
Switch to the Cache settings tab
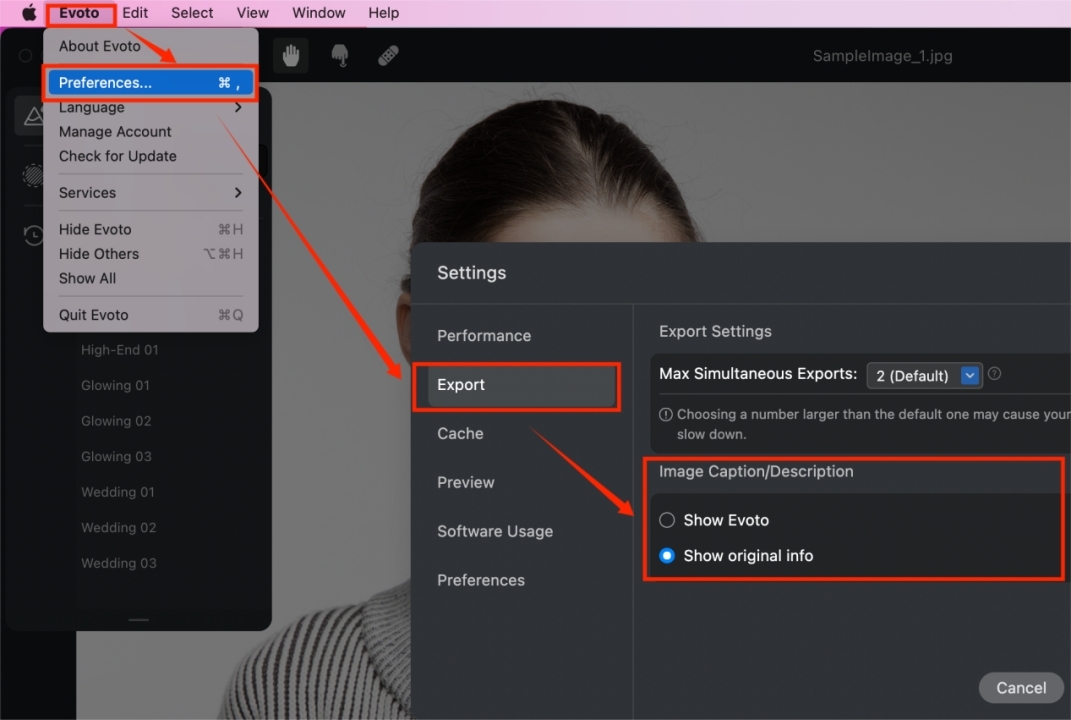[460, 433]
